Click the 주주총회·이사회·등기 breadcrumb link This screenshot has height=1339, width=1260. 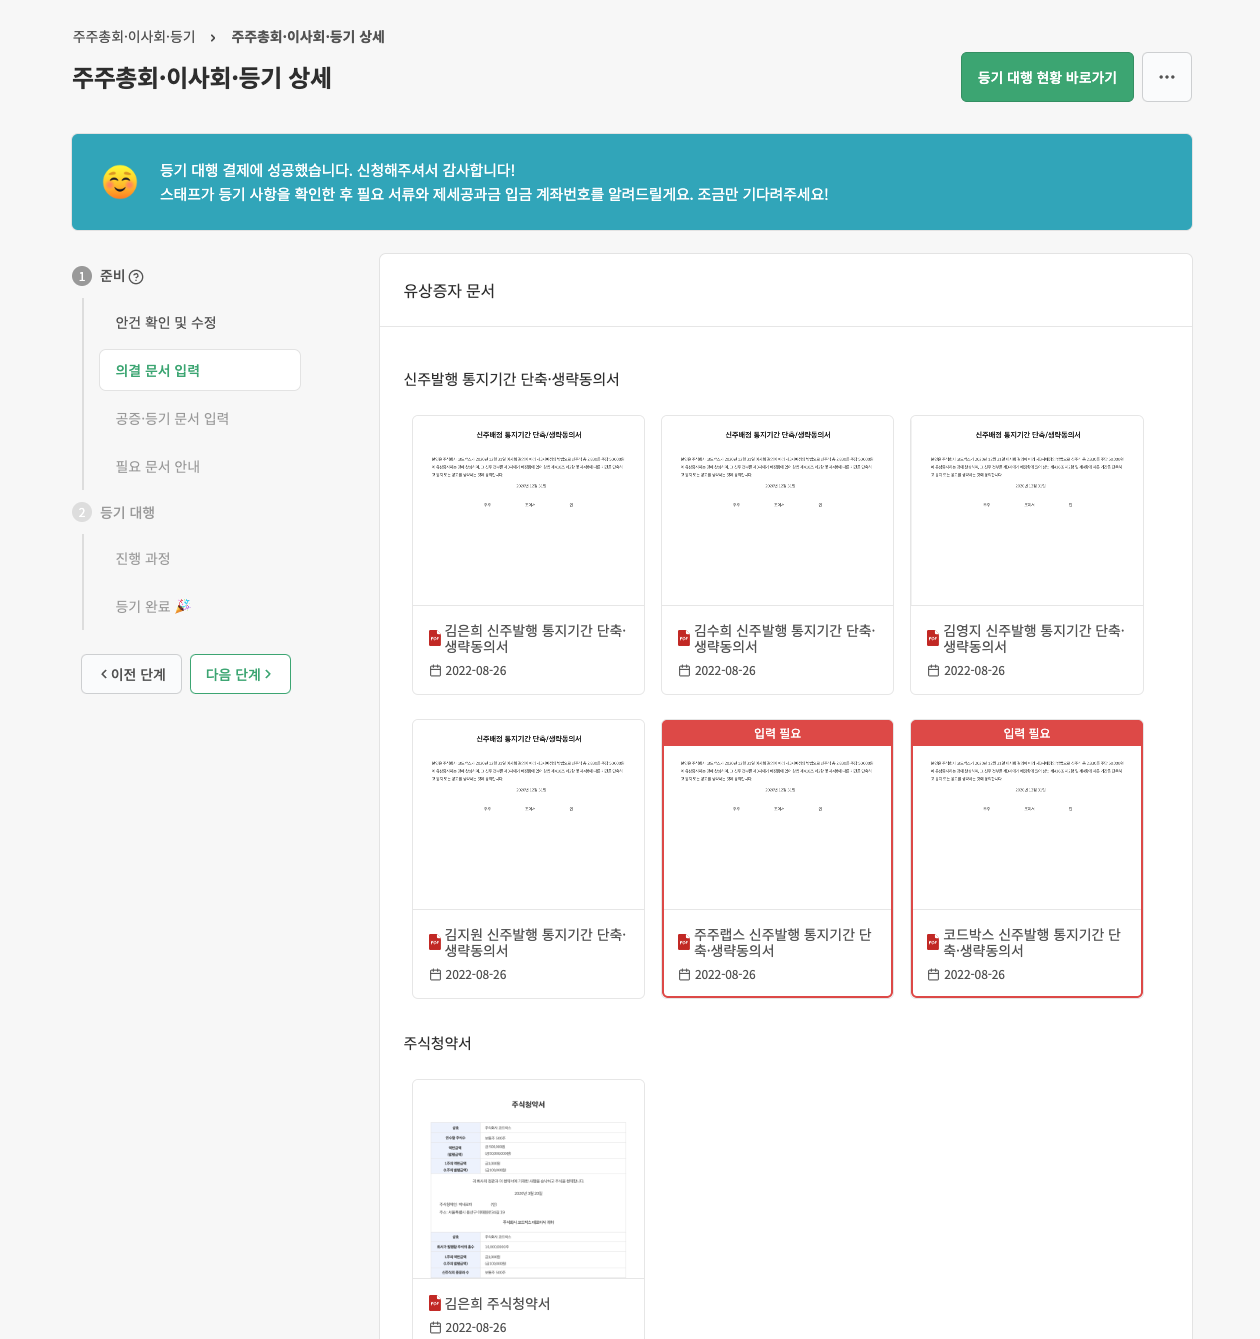click(x=135, y=36)
